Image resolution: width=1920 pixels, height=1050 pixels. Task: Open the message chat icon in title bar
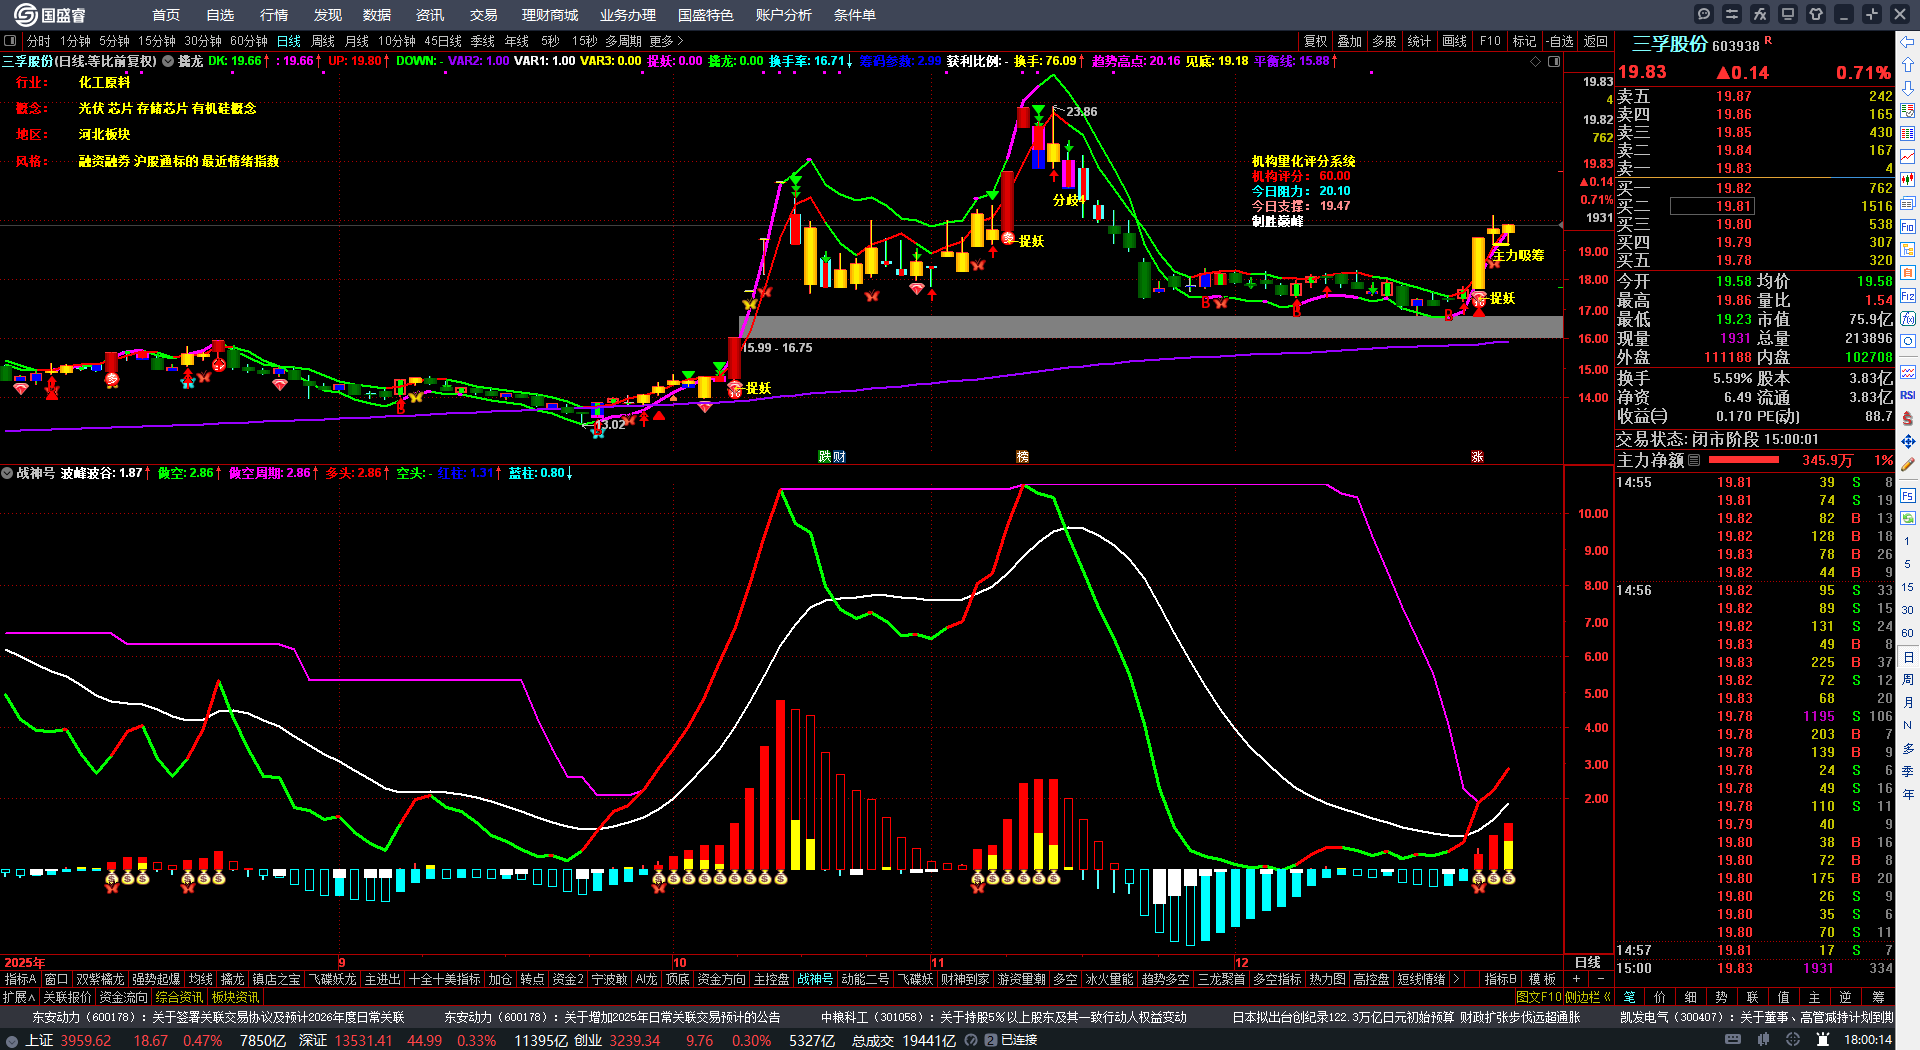[x=1704, y=14]
